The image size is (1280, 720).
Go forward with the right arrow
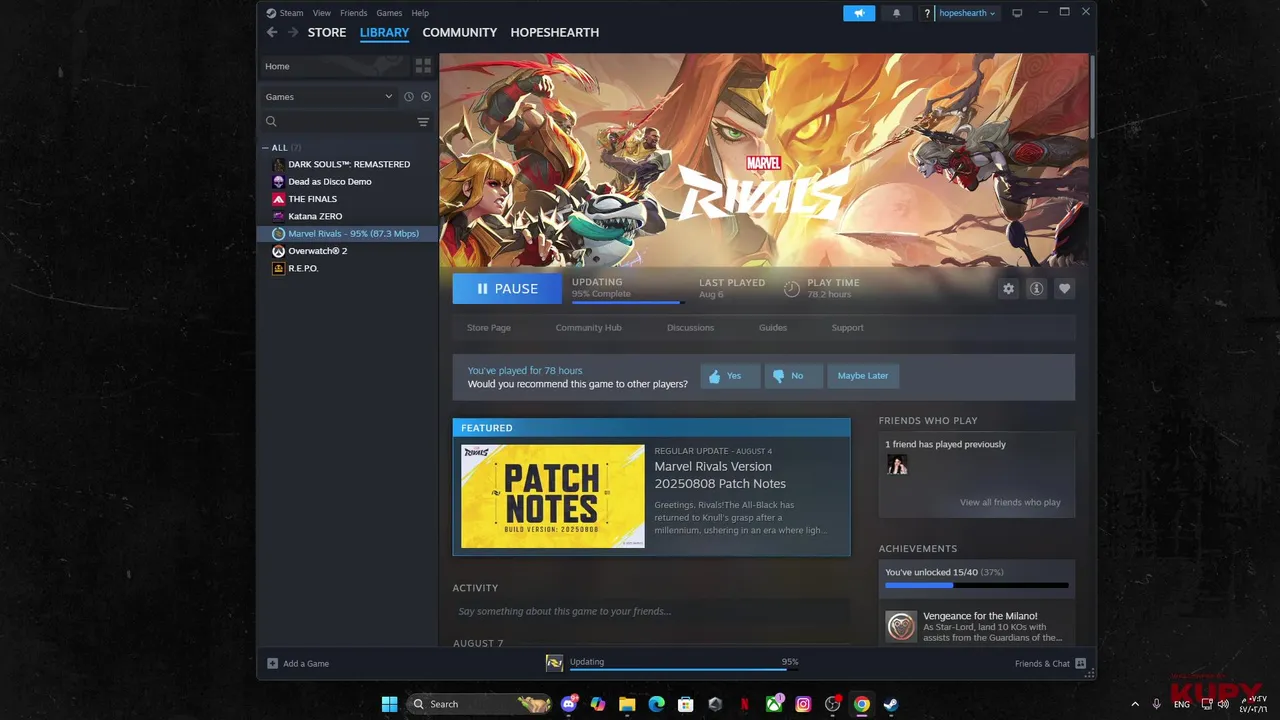click(x=293, y=32)
